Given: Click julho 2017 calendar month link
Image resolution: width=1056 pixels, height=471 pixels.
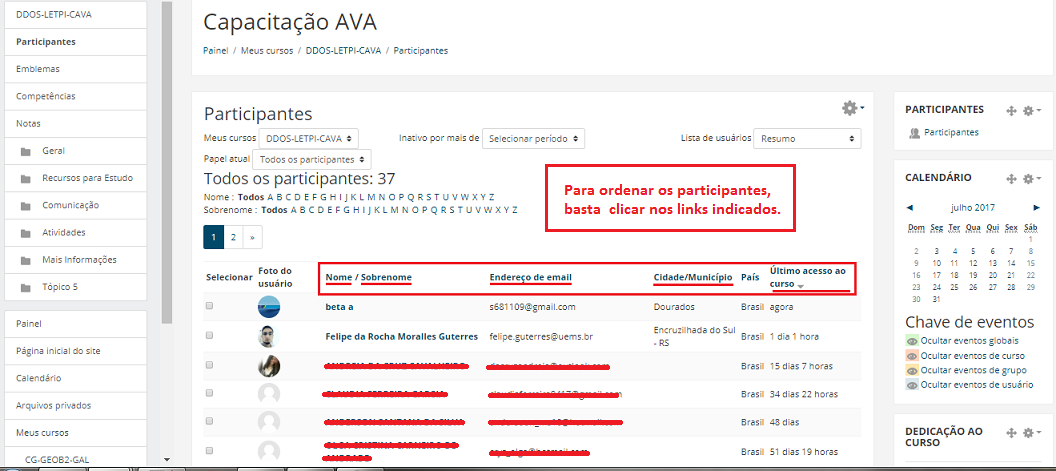Looking at the screenshot, I should [972, 208].
